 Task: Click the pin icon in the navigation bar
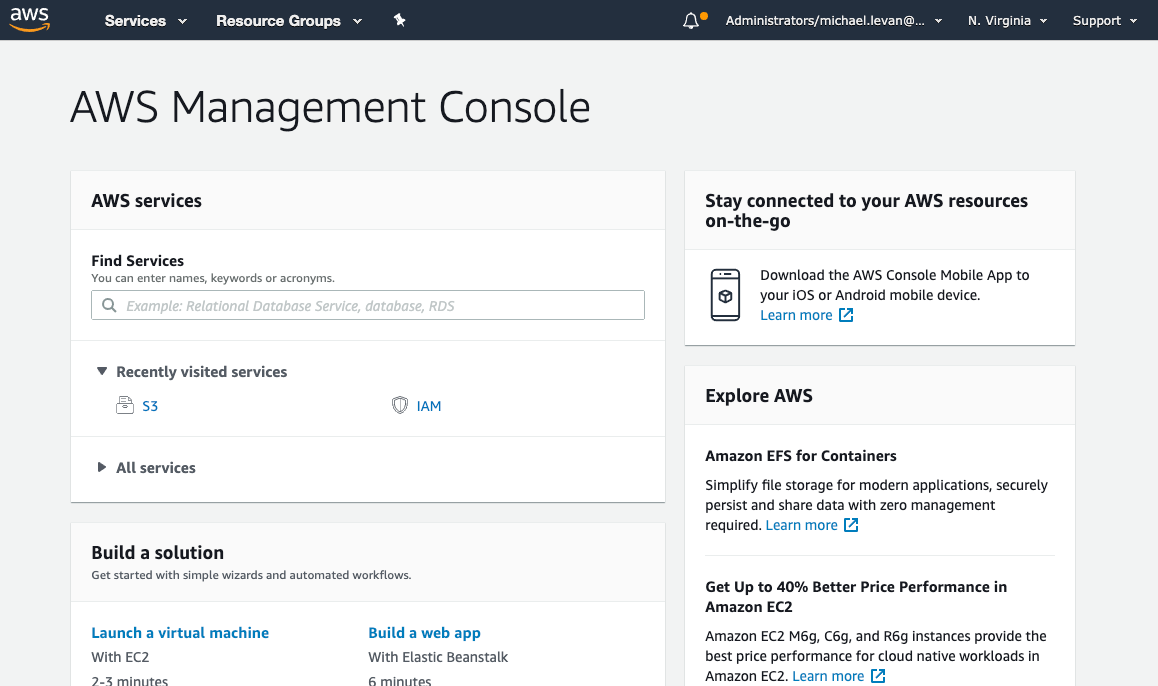(399, 20)
